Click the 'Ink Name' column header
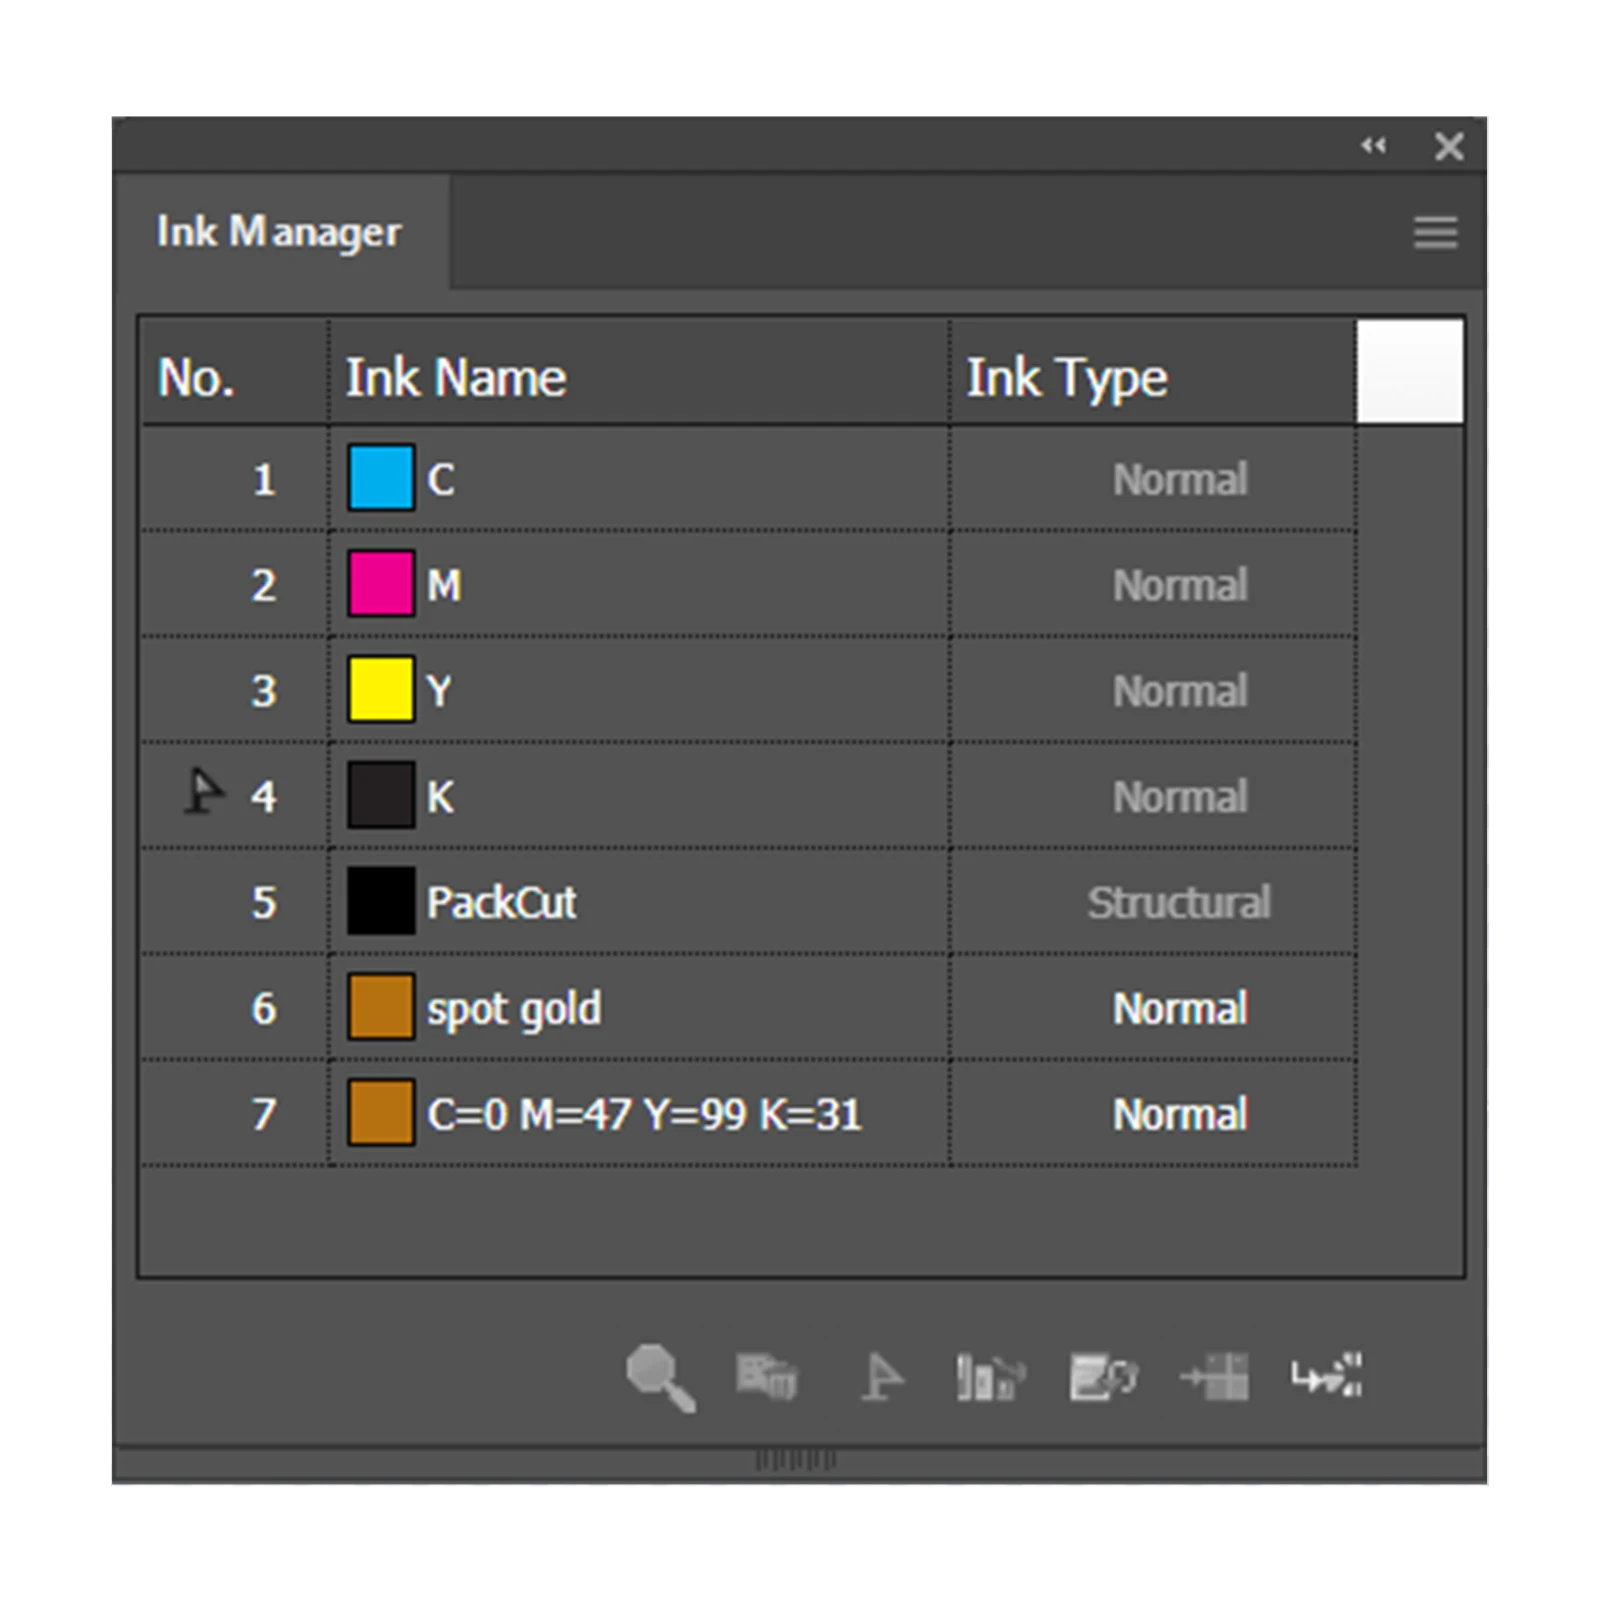Screen dimensions: 1600x1600 point(639,374)
